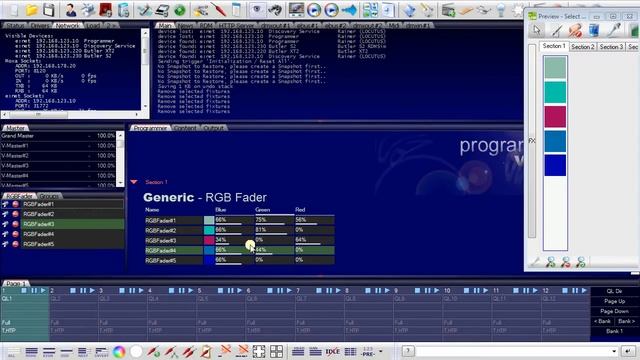Click the network log scroll-up arrow
This screenshot has width=640, height=360.
click(x=145, y=32)
